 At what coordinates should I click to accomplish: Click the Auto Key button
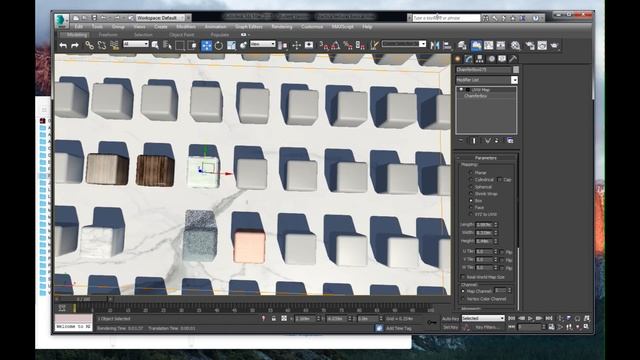click(451, 319)
